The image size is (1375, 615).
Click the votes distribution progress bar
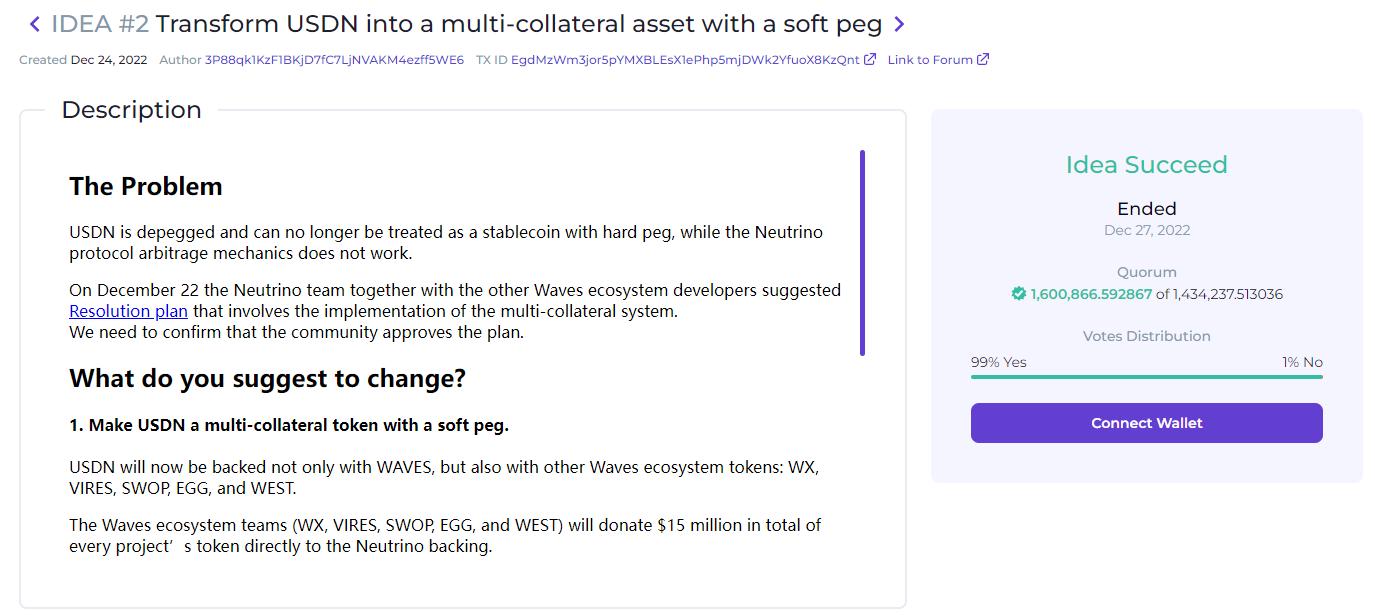[1146, 377]
